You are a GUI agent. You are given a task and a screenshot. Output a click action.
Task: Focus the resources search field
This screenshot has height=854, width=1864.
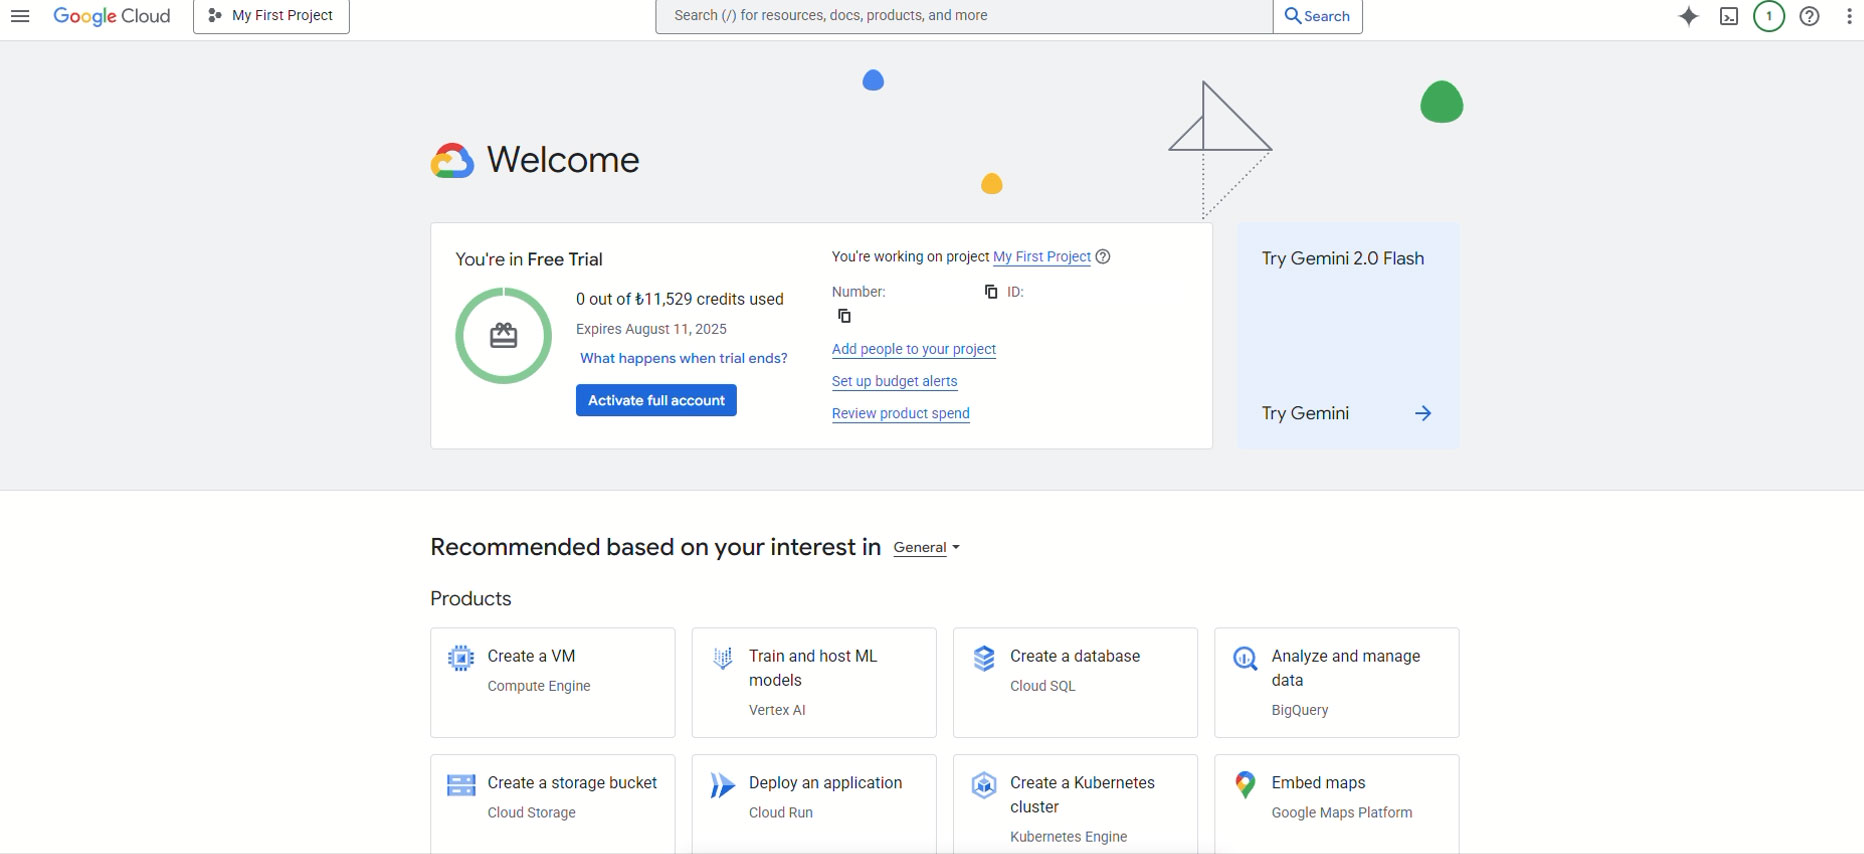(964, 16)
